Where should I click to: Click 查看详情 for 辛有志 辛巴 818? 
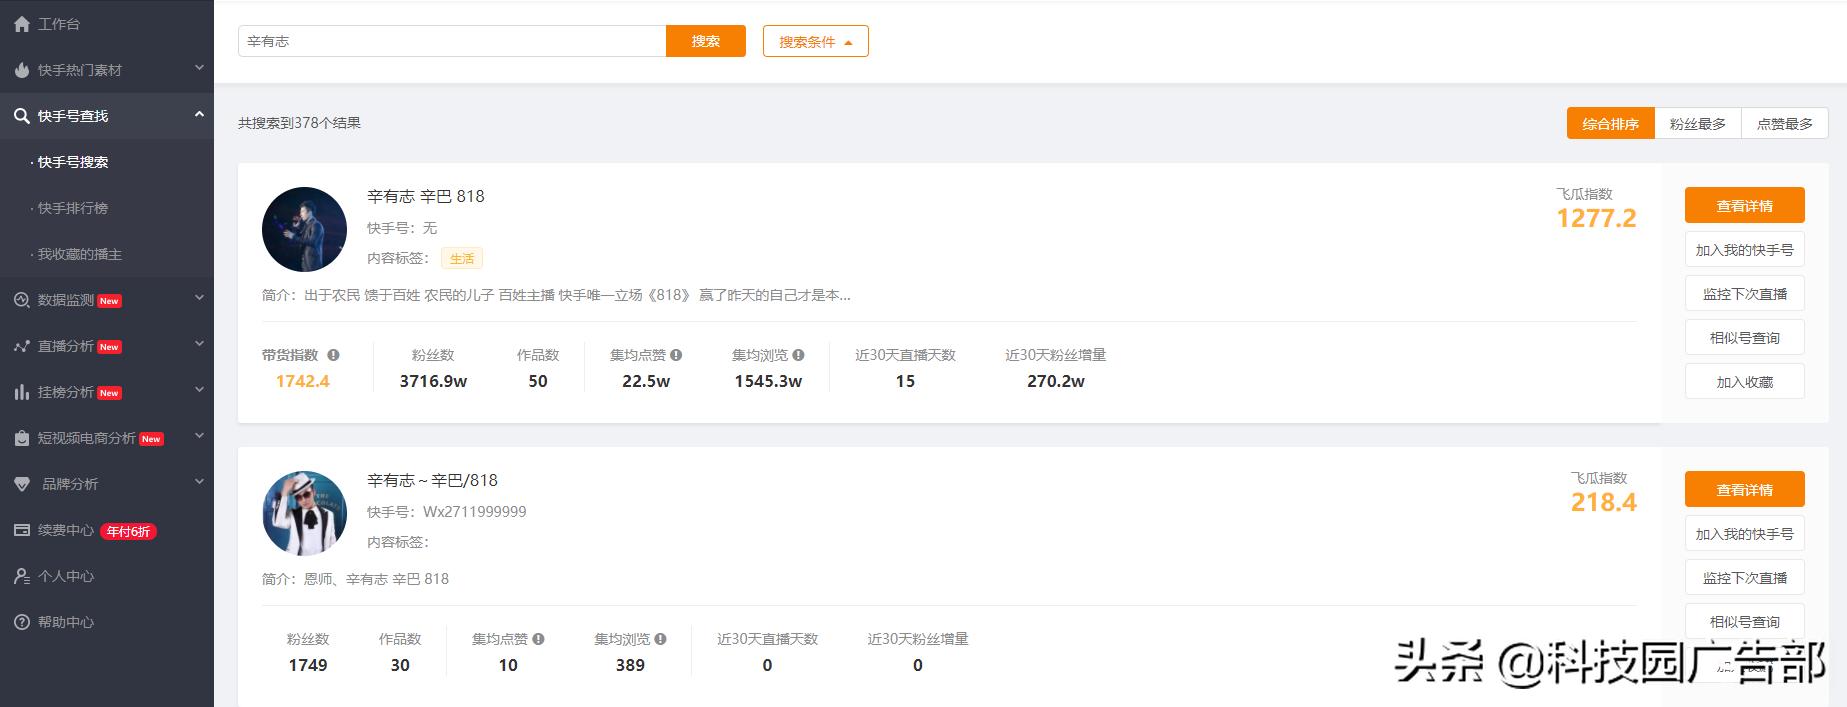tap(1744, 206)
